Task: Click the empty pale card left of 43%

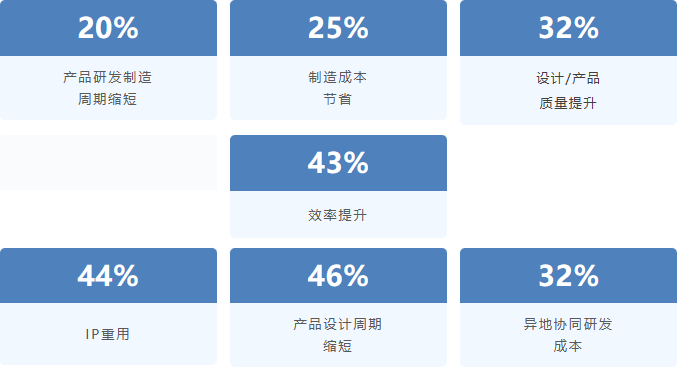Action: 108,163
